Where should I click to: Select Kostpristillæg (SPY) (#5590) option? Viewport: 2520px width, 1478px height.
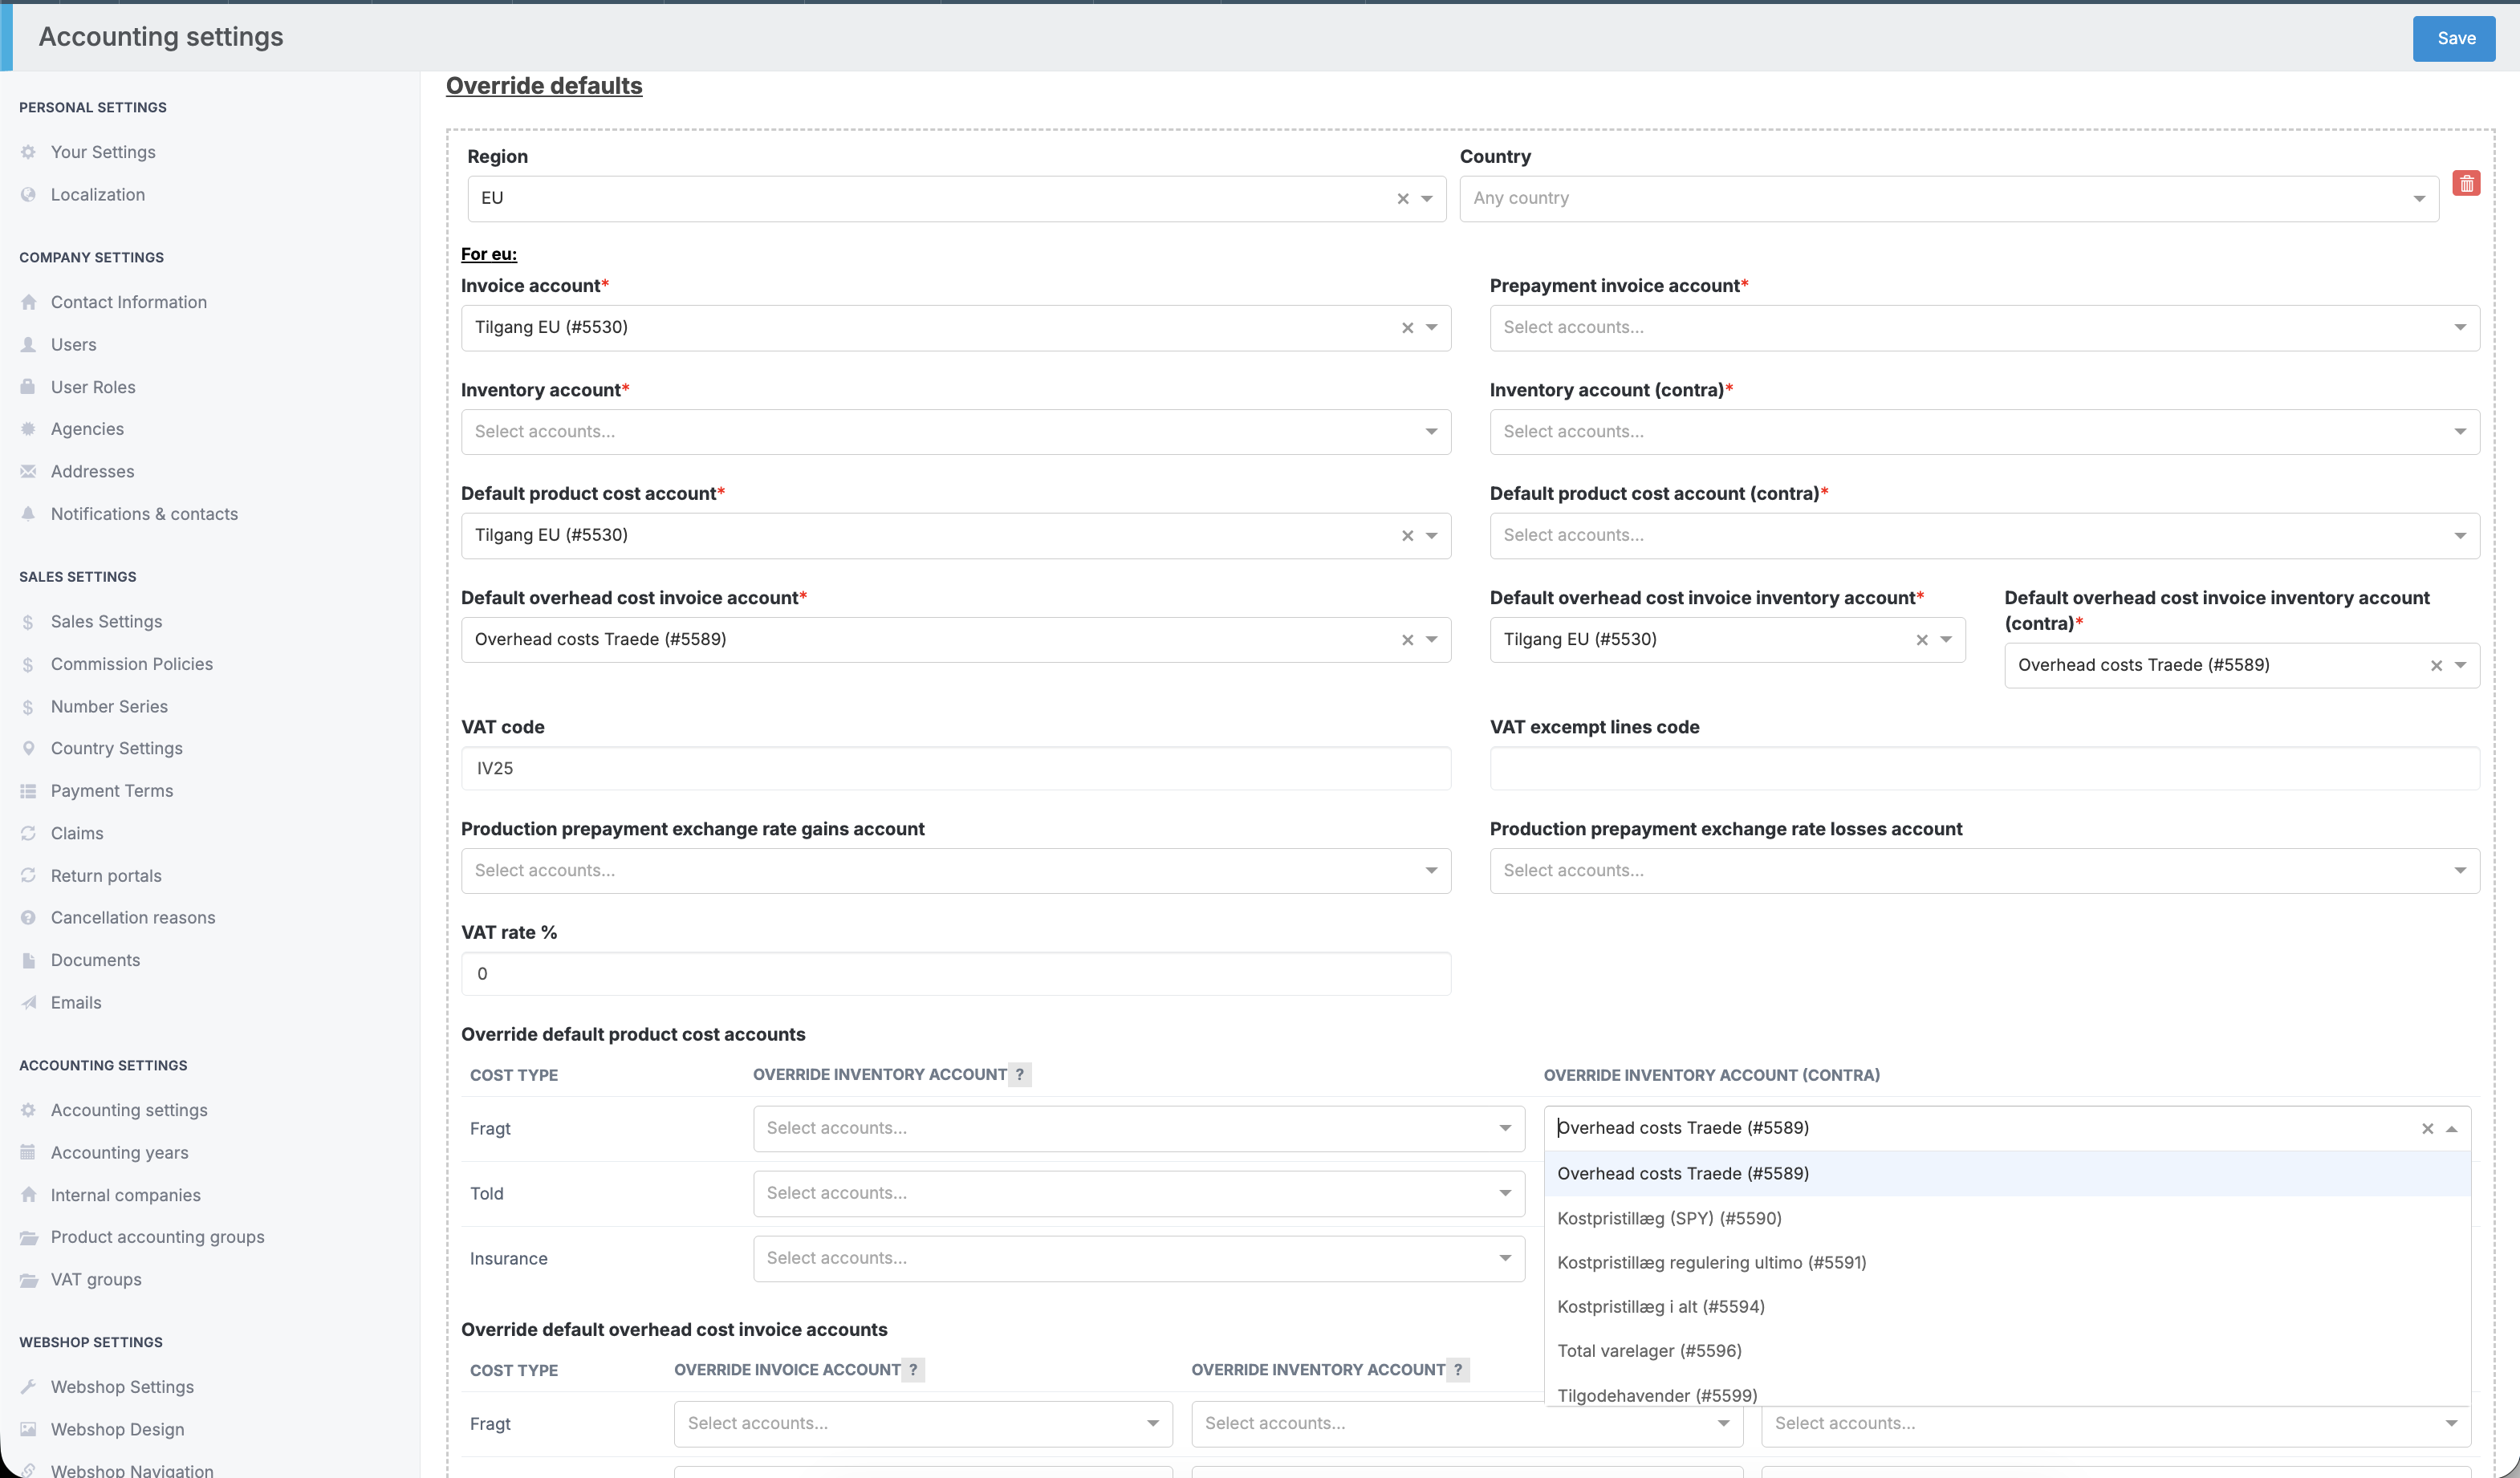[1669, 1218]
